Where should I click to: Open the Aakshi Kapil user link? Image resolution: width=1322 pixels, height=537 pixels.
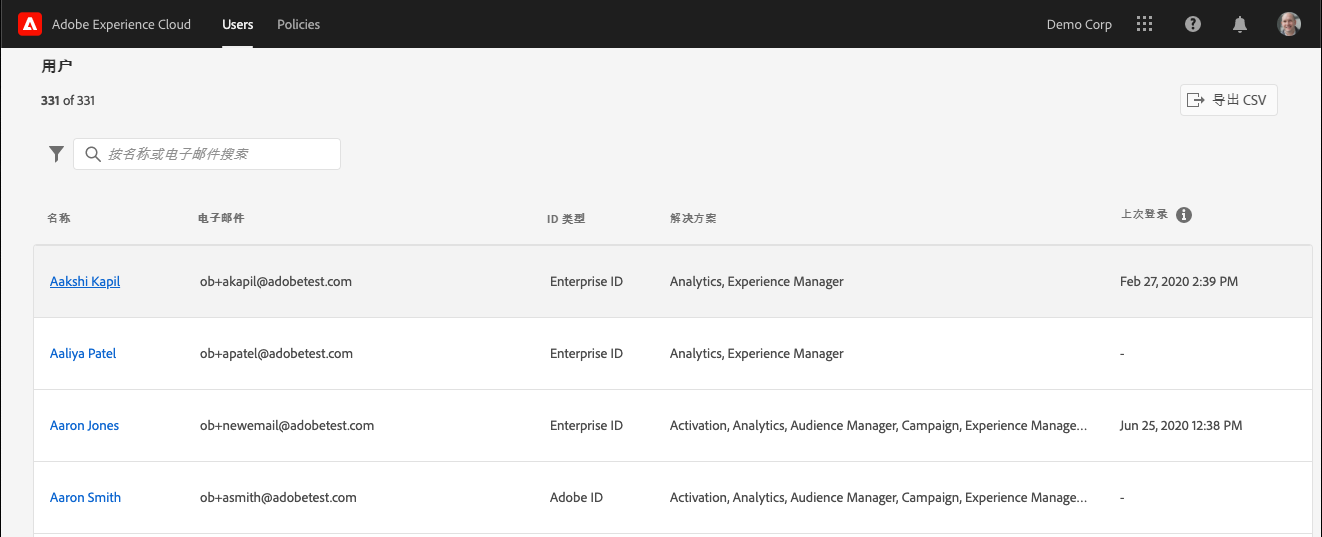point(85,282)
